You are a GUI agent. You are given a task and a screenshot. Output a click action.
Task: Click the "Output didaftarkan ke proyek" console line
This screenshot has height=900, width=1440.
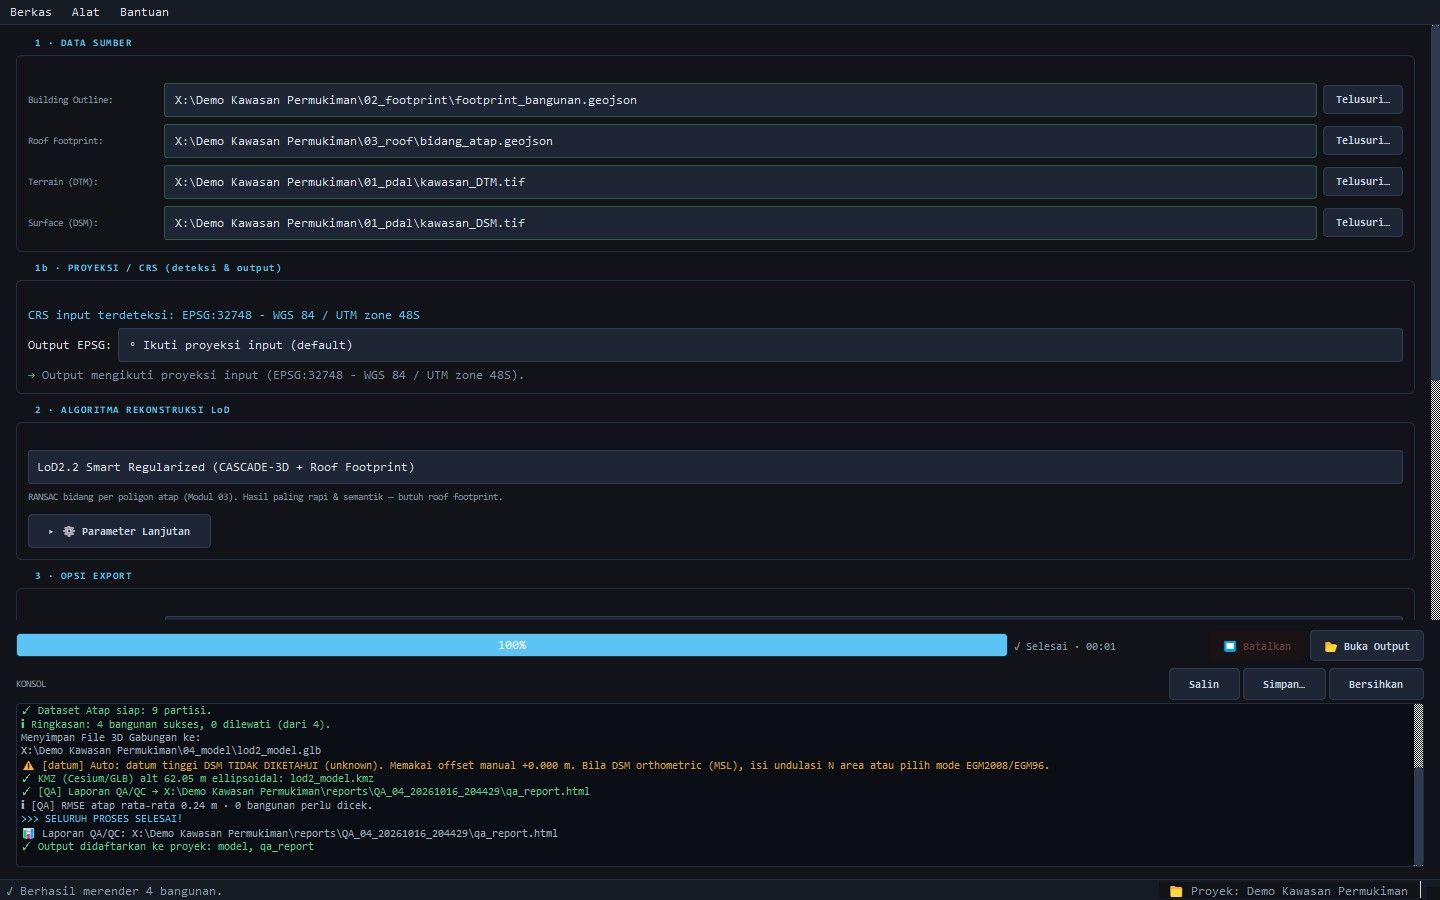point(168,847)
